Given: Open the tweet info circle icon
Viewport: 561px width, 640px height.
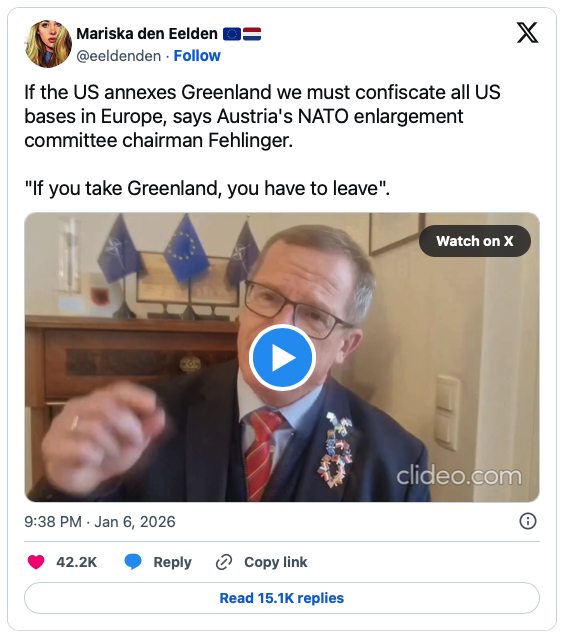Looking at the screenshot, I should (528, 521).
